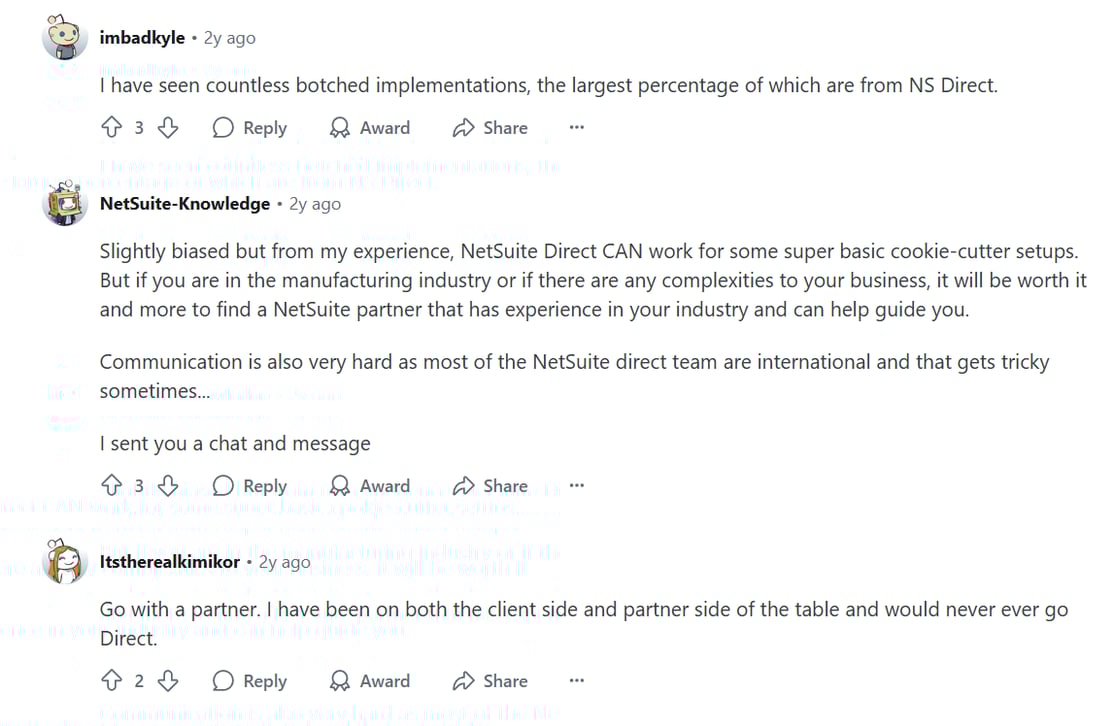Downvote the 'Go with a partner' comment
This screenshot has height=726, width=1113.
tap(168, 680)
